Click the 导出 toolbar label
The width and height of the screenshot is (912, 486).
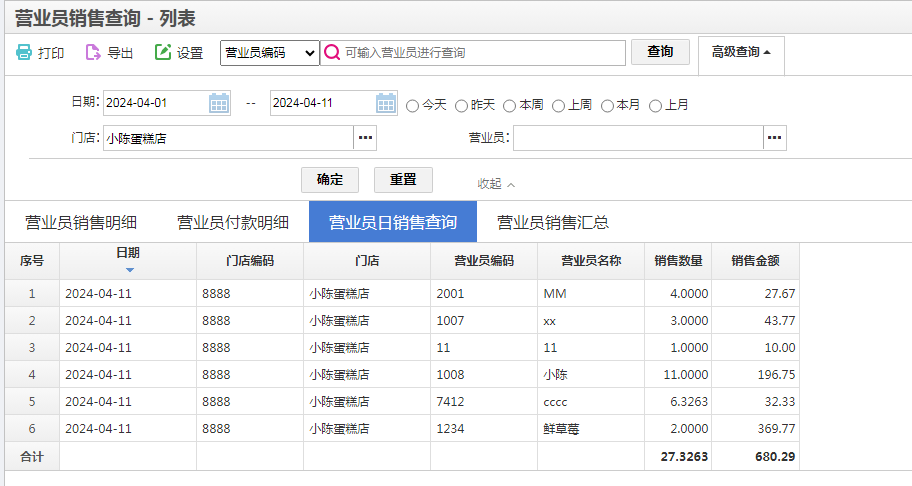[120, 53]
